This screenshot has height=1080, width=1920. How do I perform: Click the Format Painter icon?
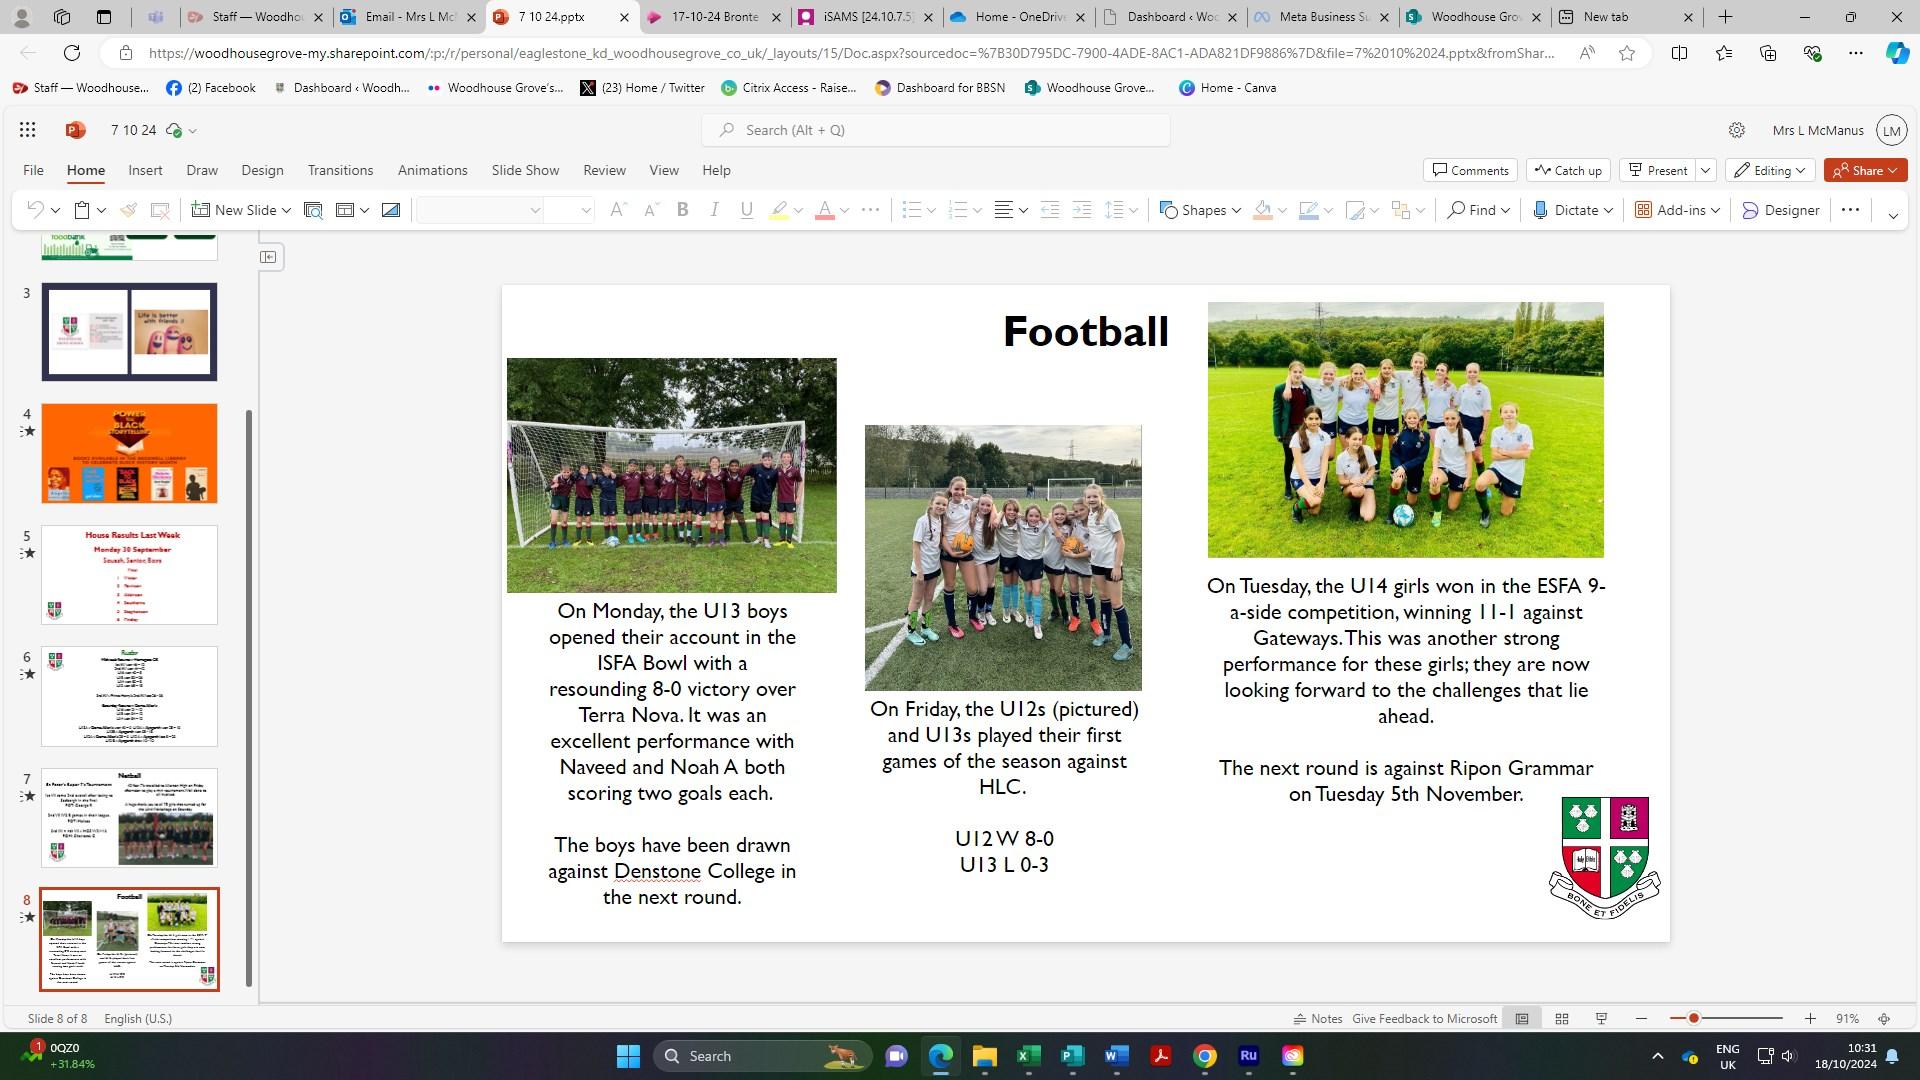click(128, 210)
